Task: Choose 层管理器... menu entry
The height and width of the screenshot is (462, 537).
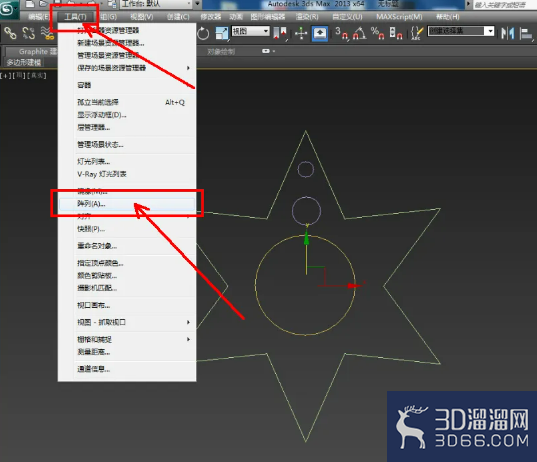Action: (127, 127)
